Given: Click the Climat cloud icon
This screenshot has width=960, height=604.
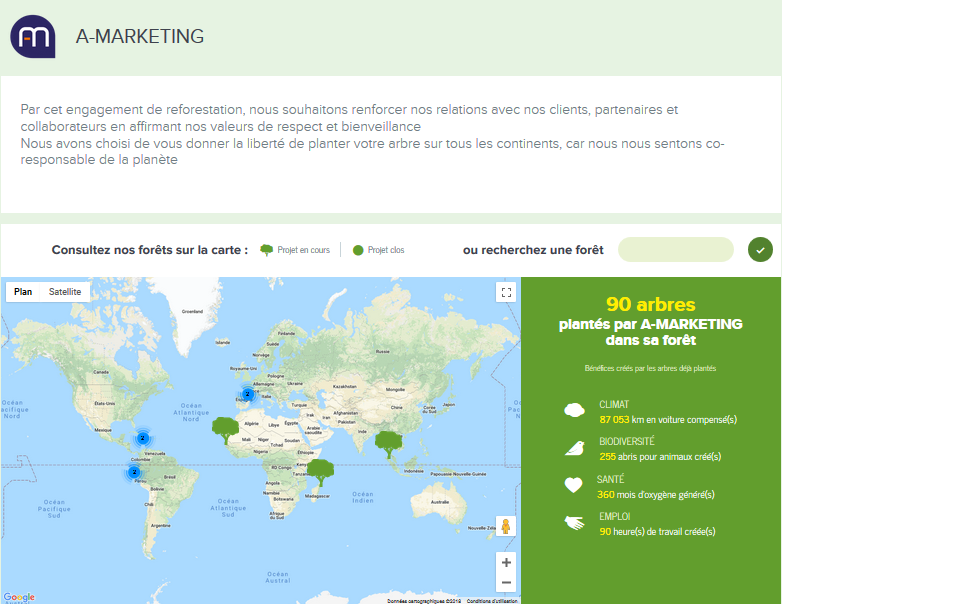Looking at the screenshot, I should click(x=574, y=410).
